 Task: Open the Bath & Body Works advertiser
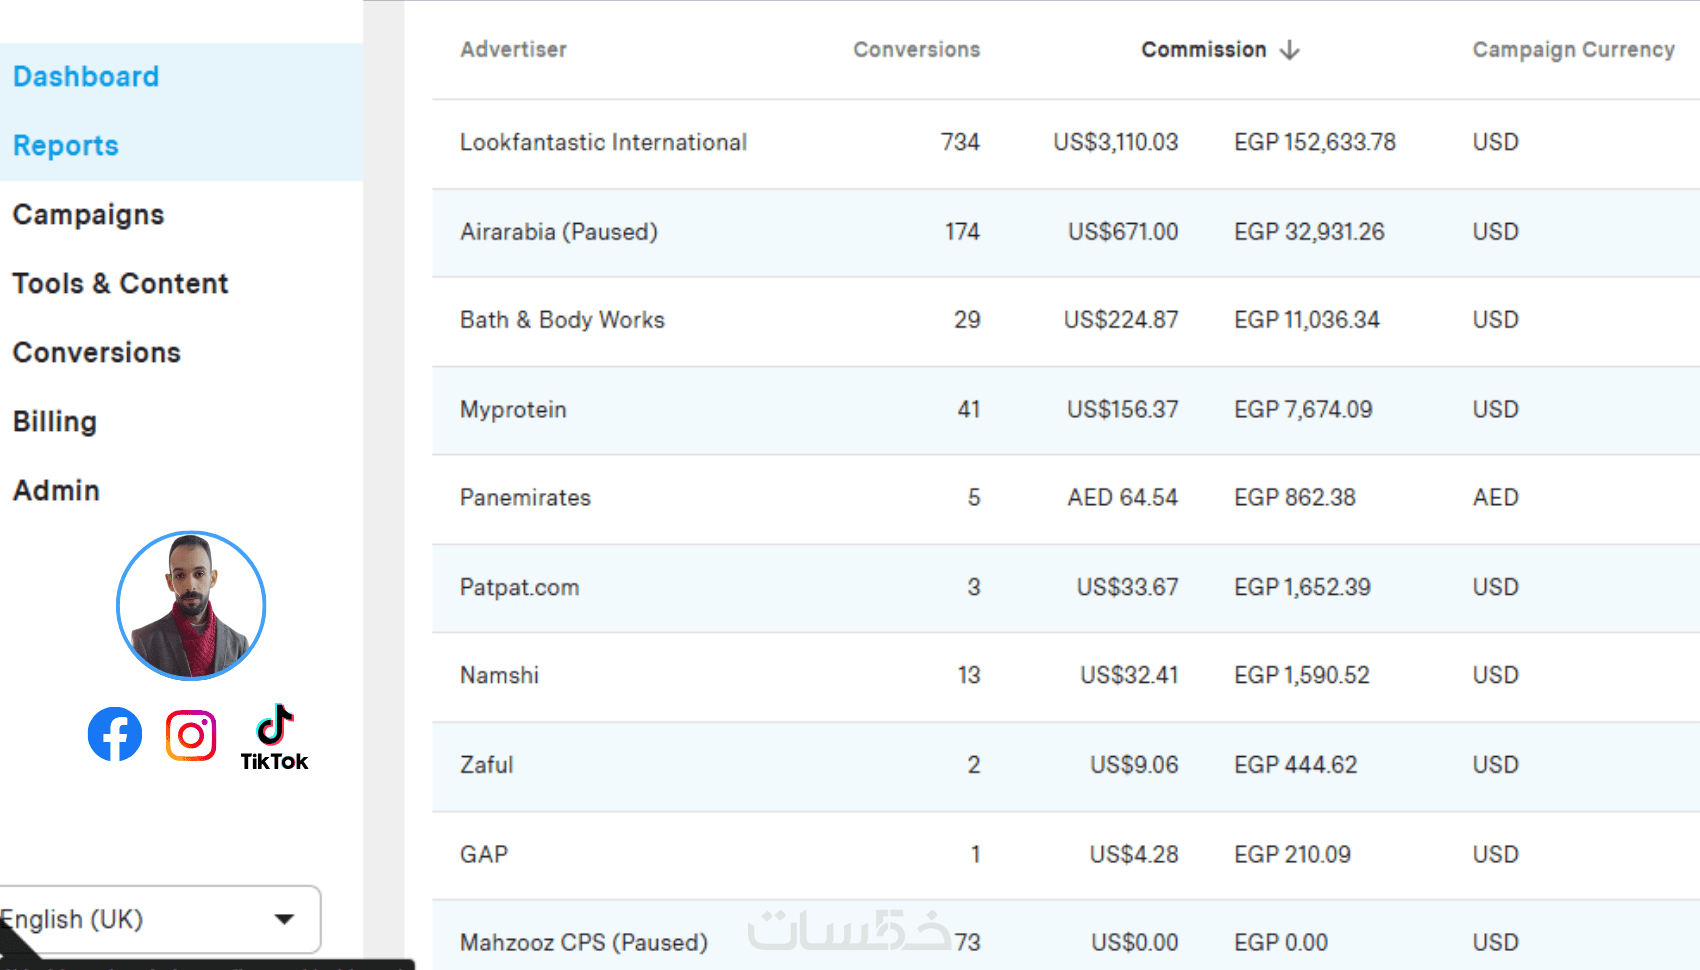[562, 320]
